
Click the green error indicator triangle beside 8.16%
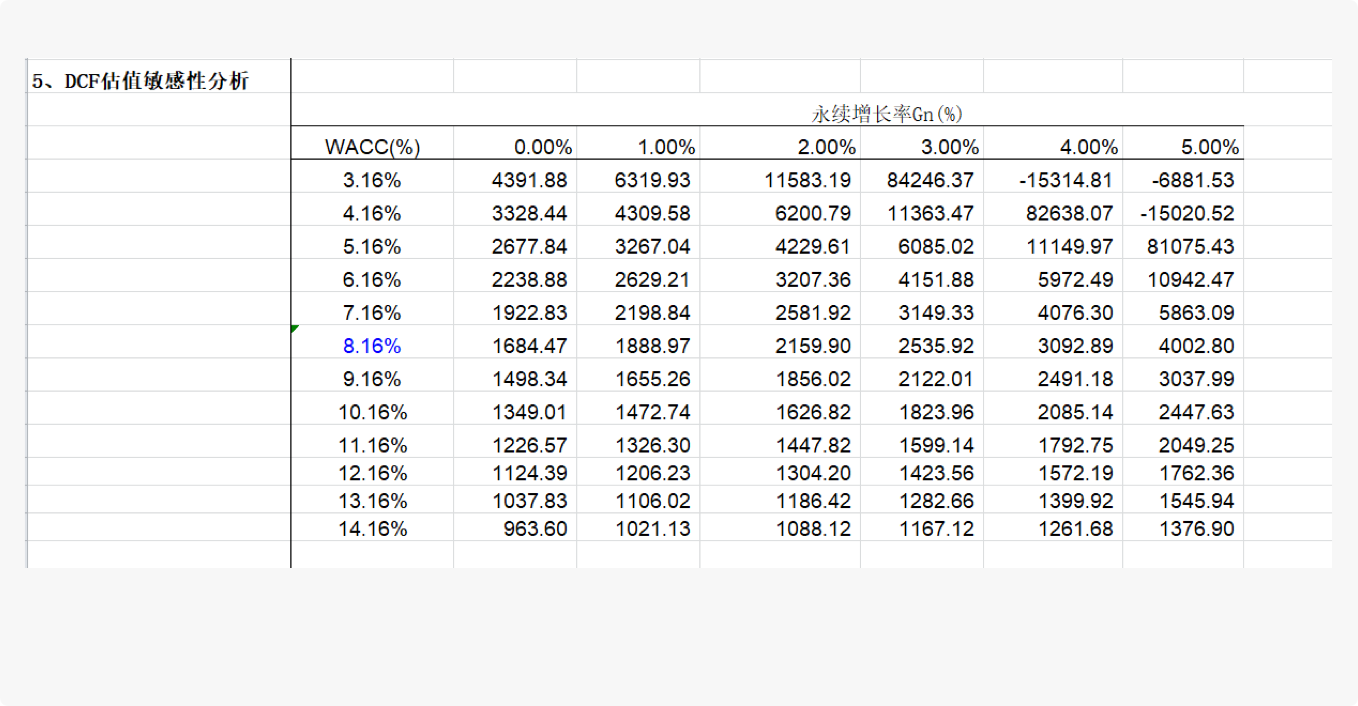294,329
